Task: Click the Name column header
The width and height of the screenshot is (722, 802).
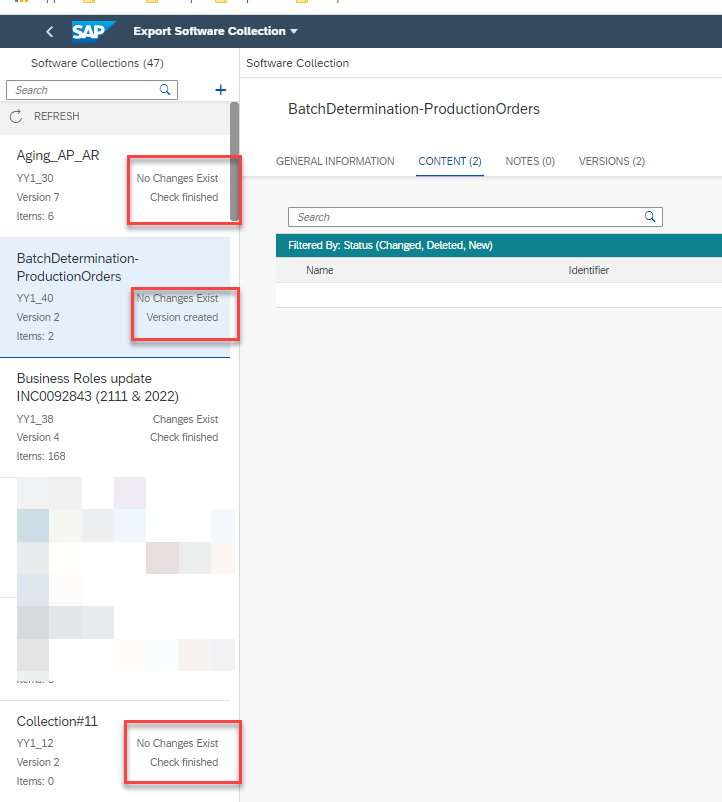Action: click(x=320, y=270)
